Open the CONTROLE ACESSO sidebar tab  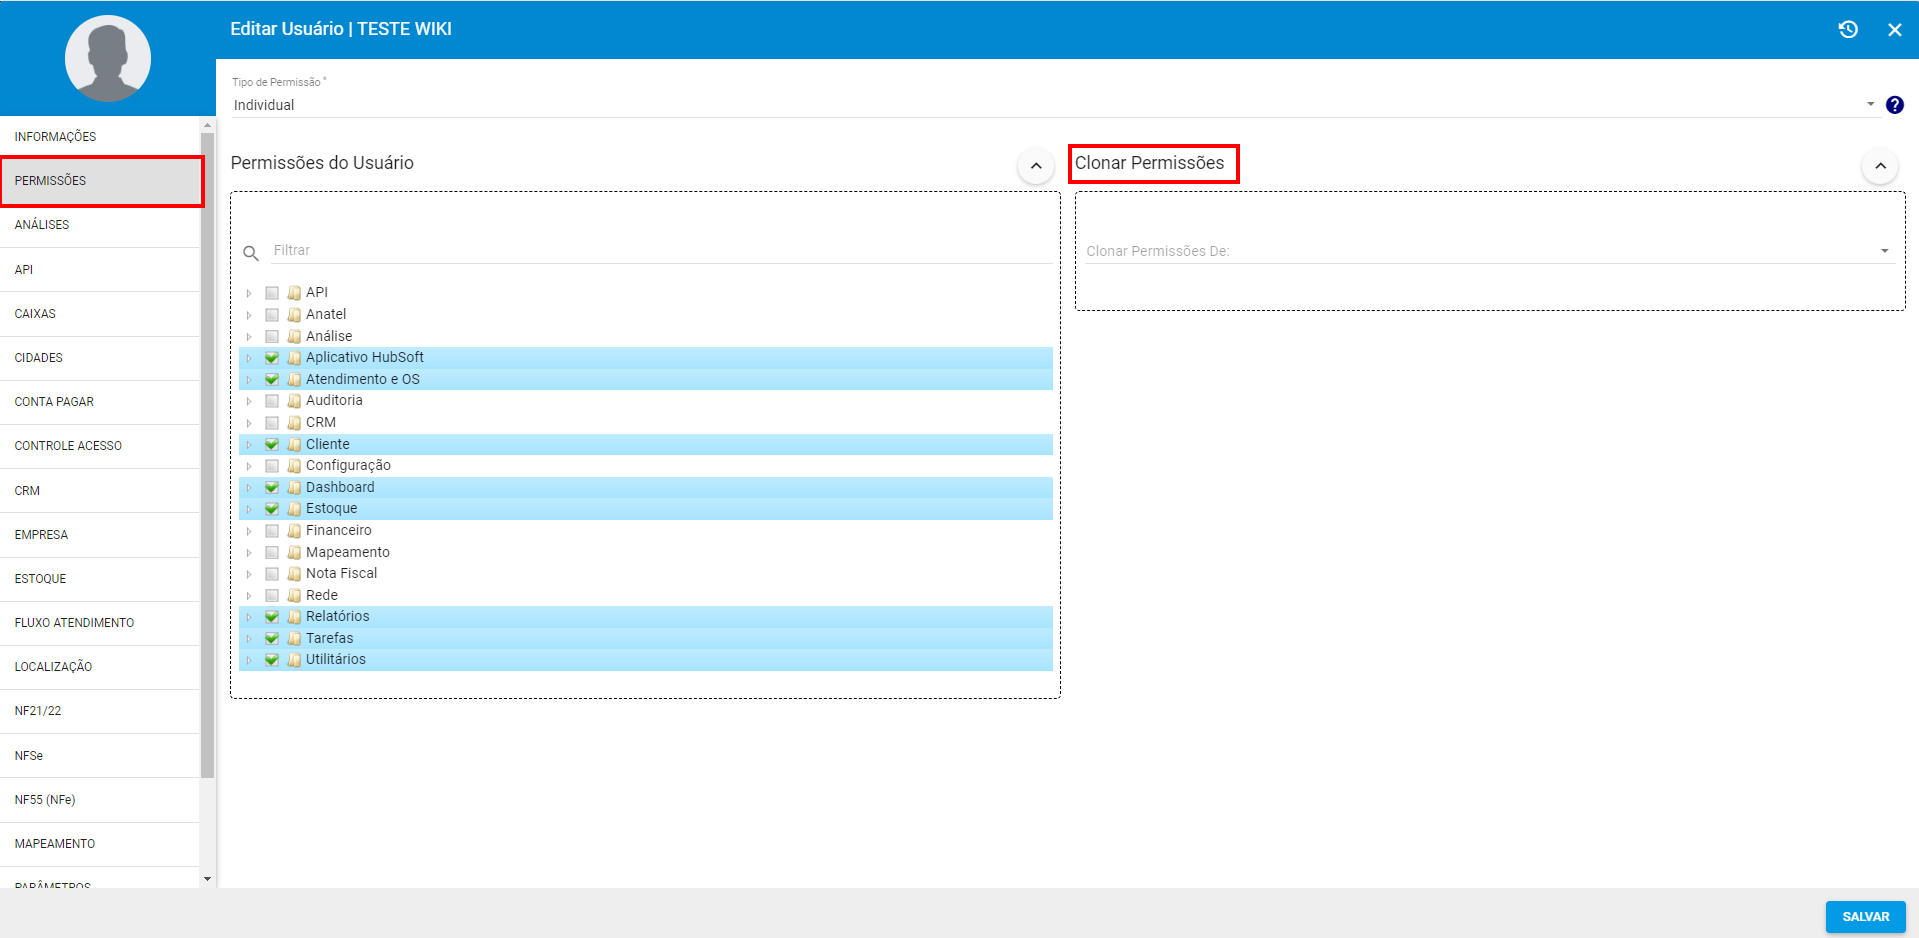[x=68, y=446]
